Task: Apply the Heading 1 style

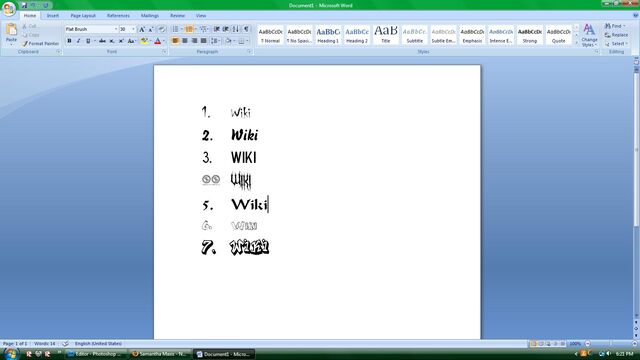Action: [328, 35]
